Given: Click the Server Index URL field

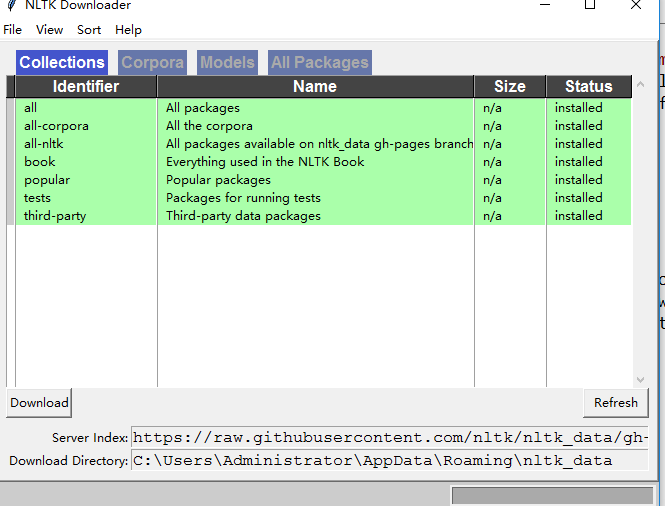Looking at the screenshot, I should coord(390,437).
